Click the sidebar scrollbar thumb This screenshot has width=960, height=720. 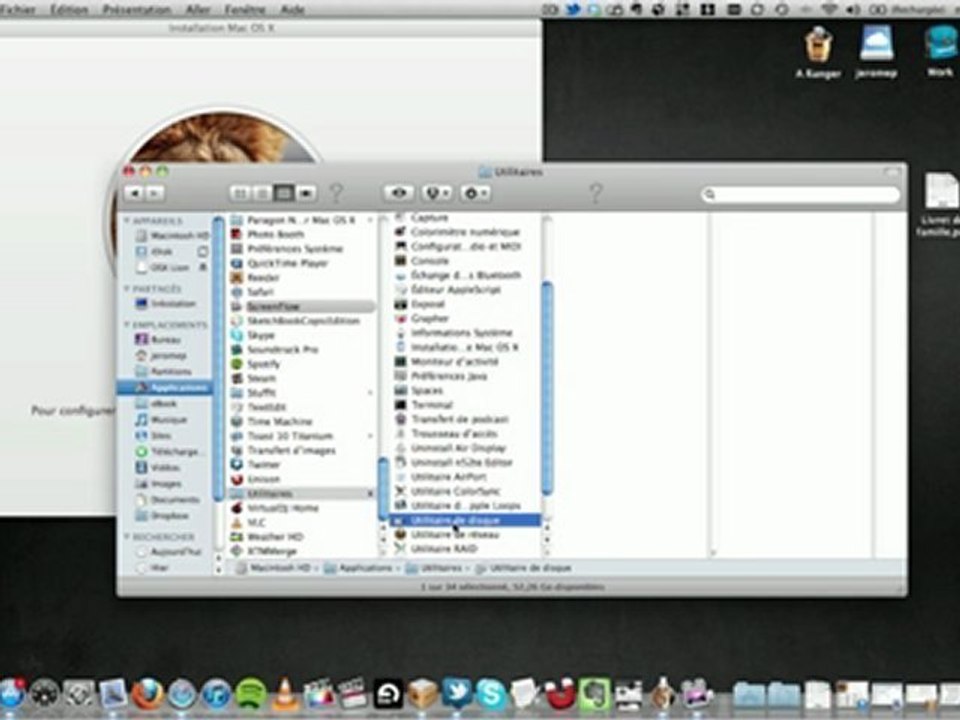coord(218,358)
